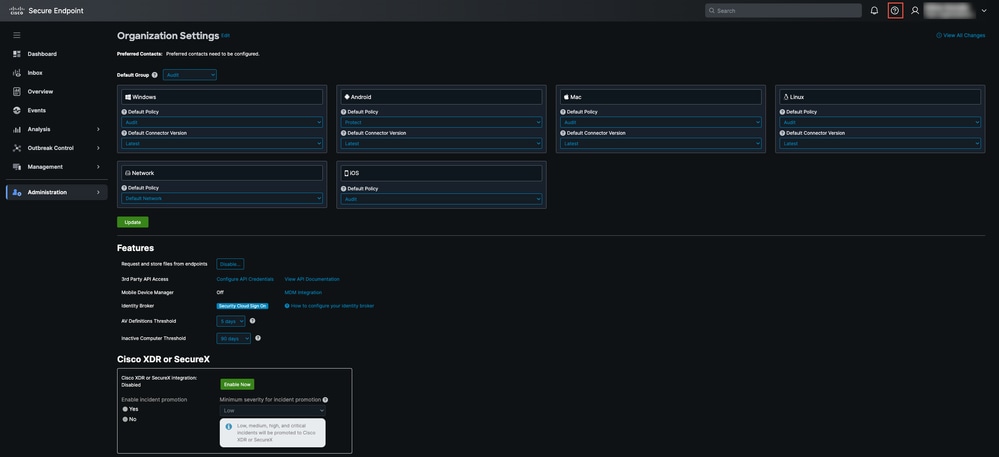Go to Overview in sidebar
999x457 pixels.
point(40,92)
